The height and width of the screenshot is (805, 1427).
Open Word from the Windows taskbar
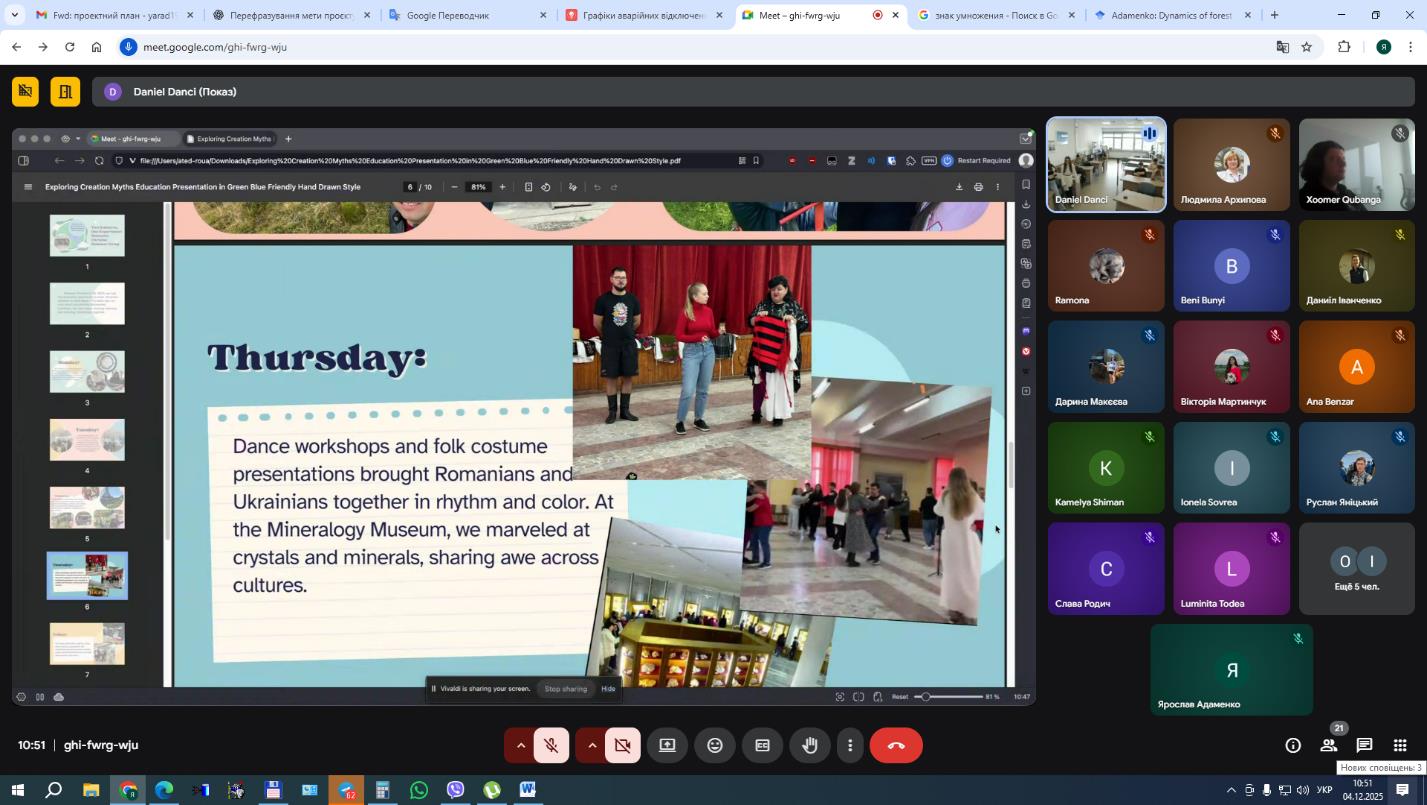[528, 790]
